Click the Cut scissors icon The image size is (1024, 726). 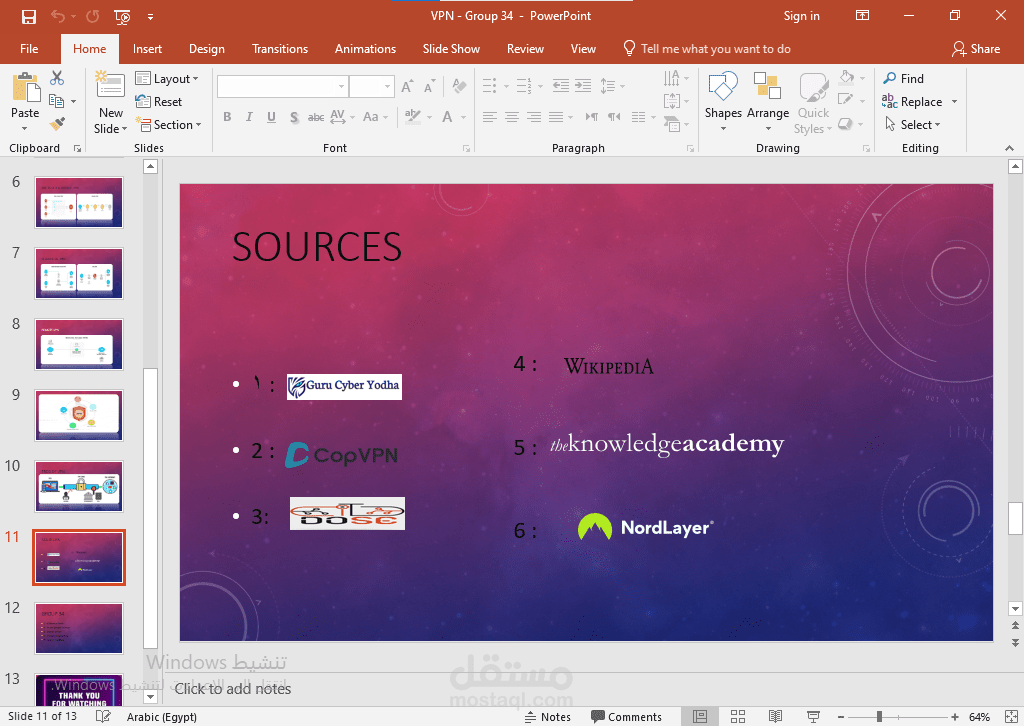pyautogui.click(x=57, y=78)
